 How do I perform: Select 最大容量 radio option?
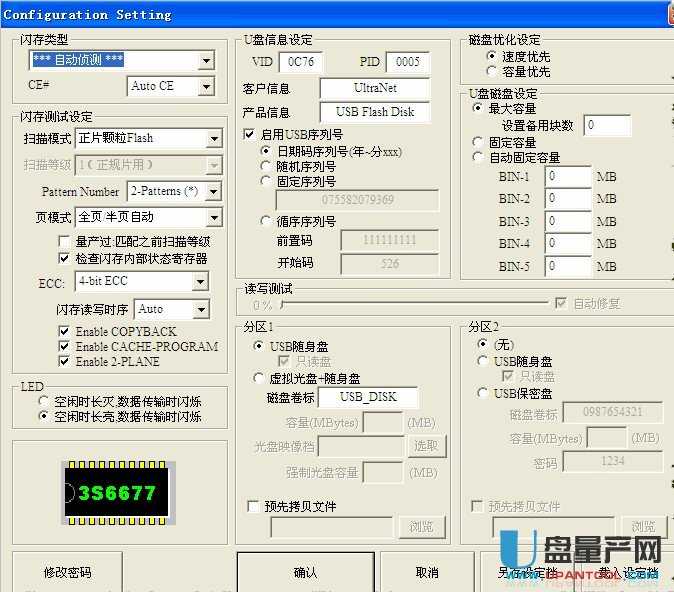click(x=477, y=108)
